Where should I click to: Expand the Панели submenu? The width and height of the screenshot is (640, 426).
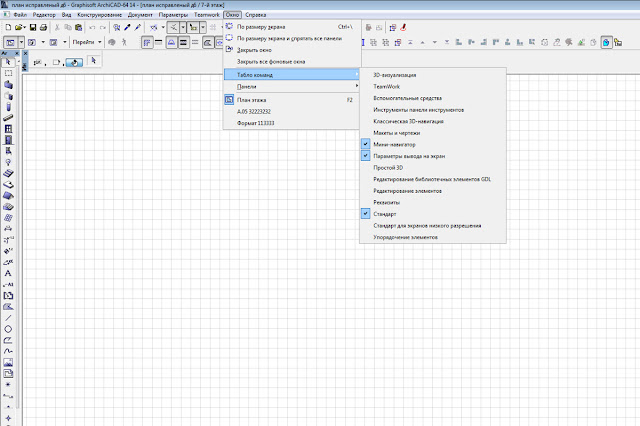point(291,87)
